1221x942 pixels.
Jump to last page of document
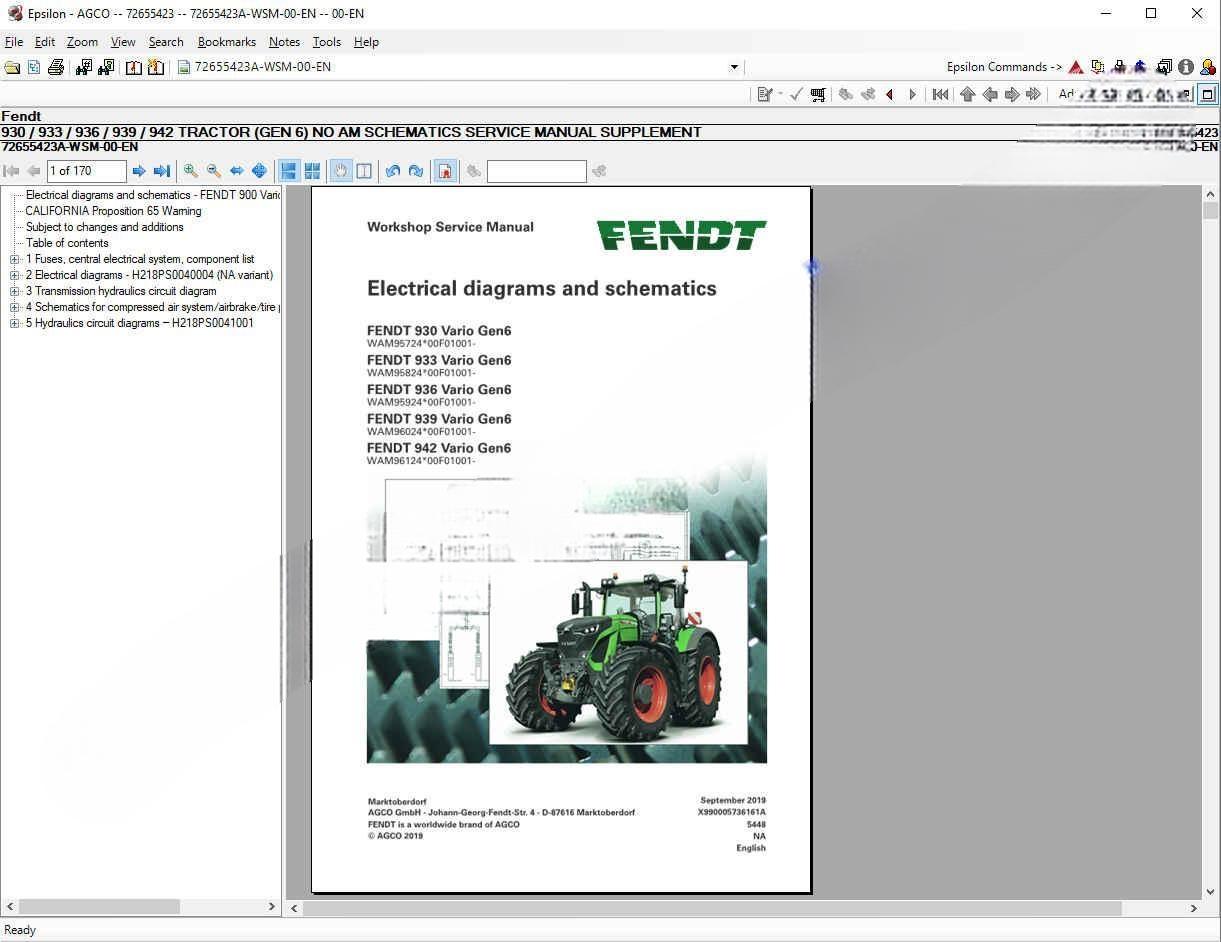point(161,171)
